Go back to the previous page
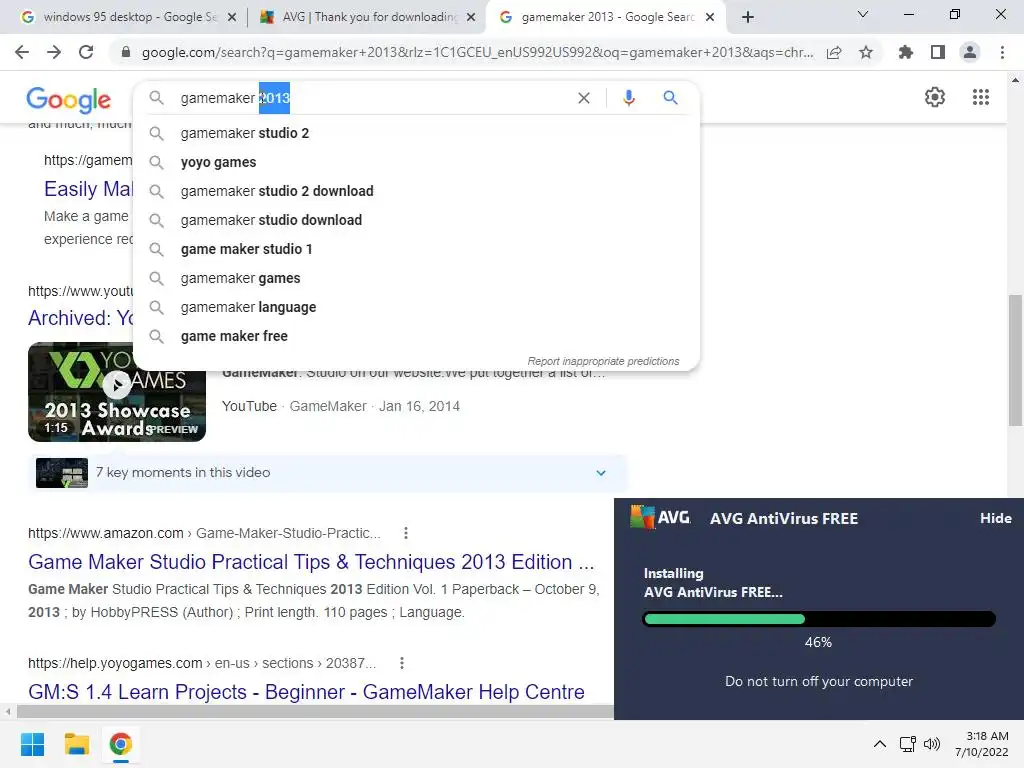 pyautogui.click(x=22, y=52)
